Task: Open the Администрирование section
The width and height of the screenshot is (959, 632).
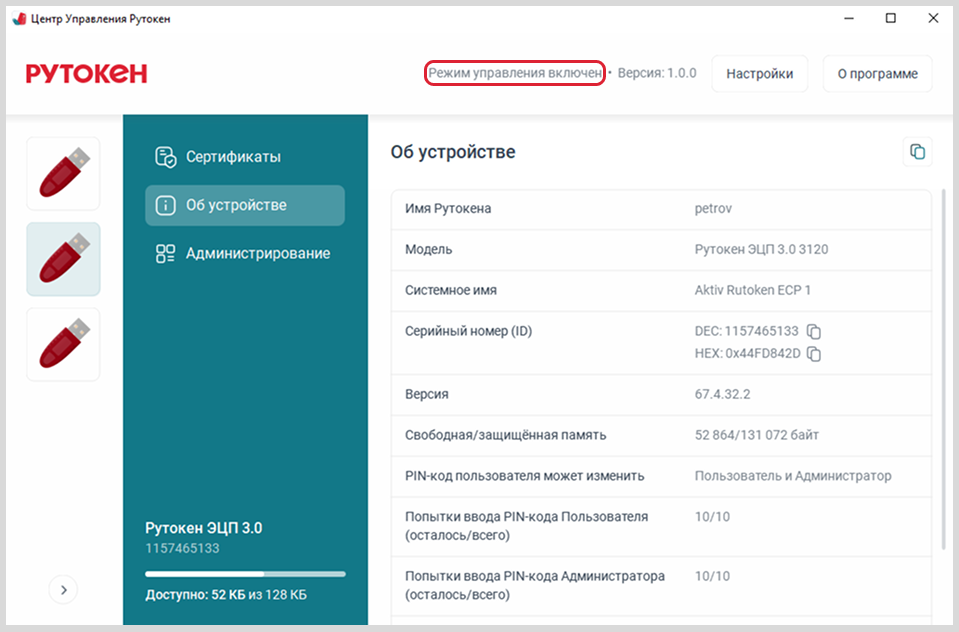Action: tap(257, 254)
